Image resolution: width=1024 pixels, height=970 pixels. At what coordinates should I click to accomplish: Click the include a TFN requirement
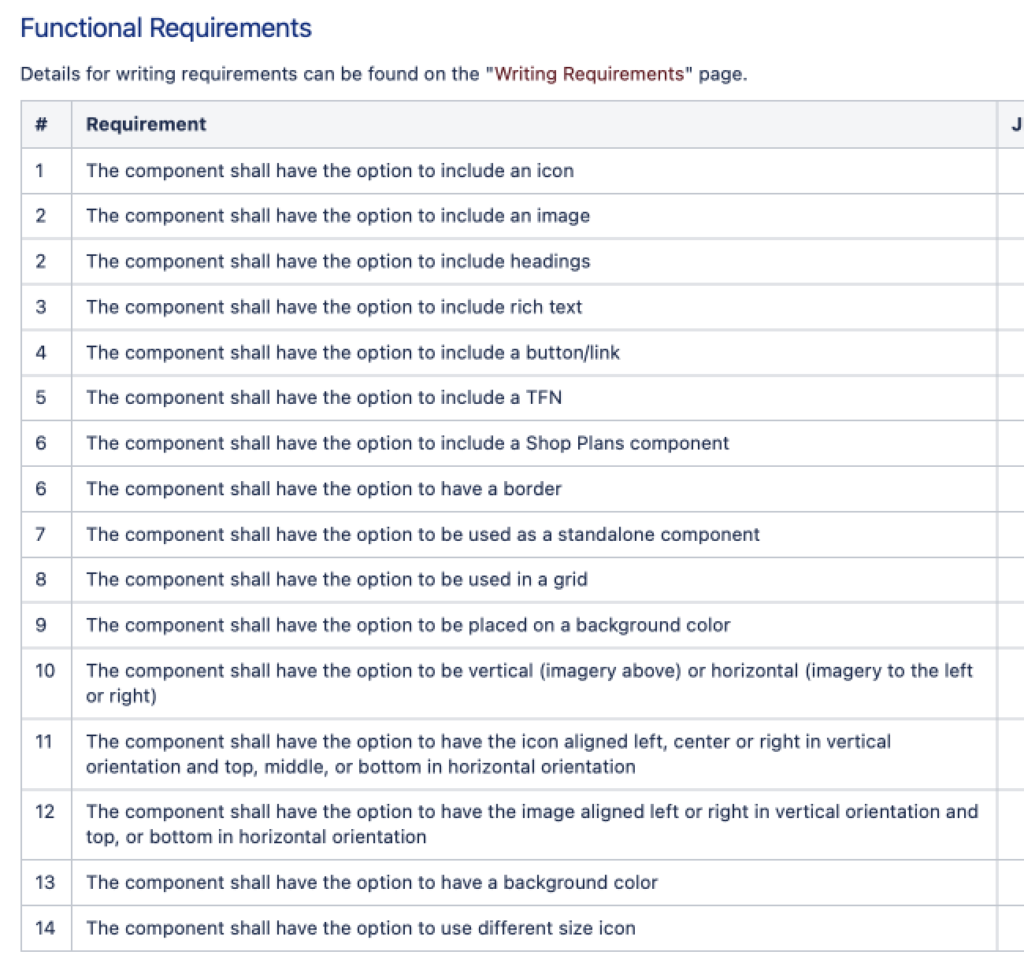(x=324, y=397)
